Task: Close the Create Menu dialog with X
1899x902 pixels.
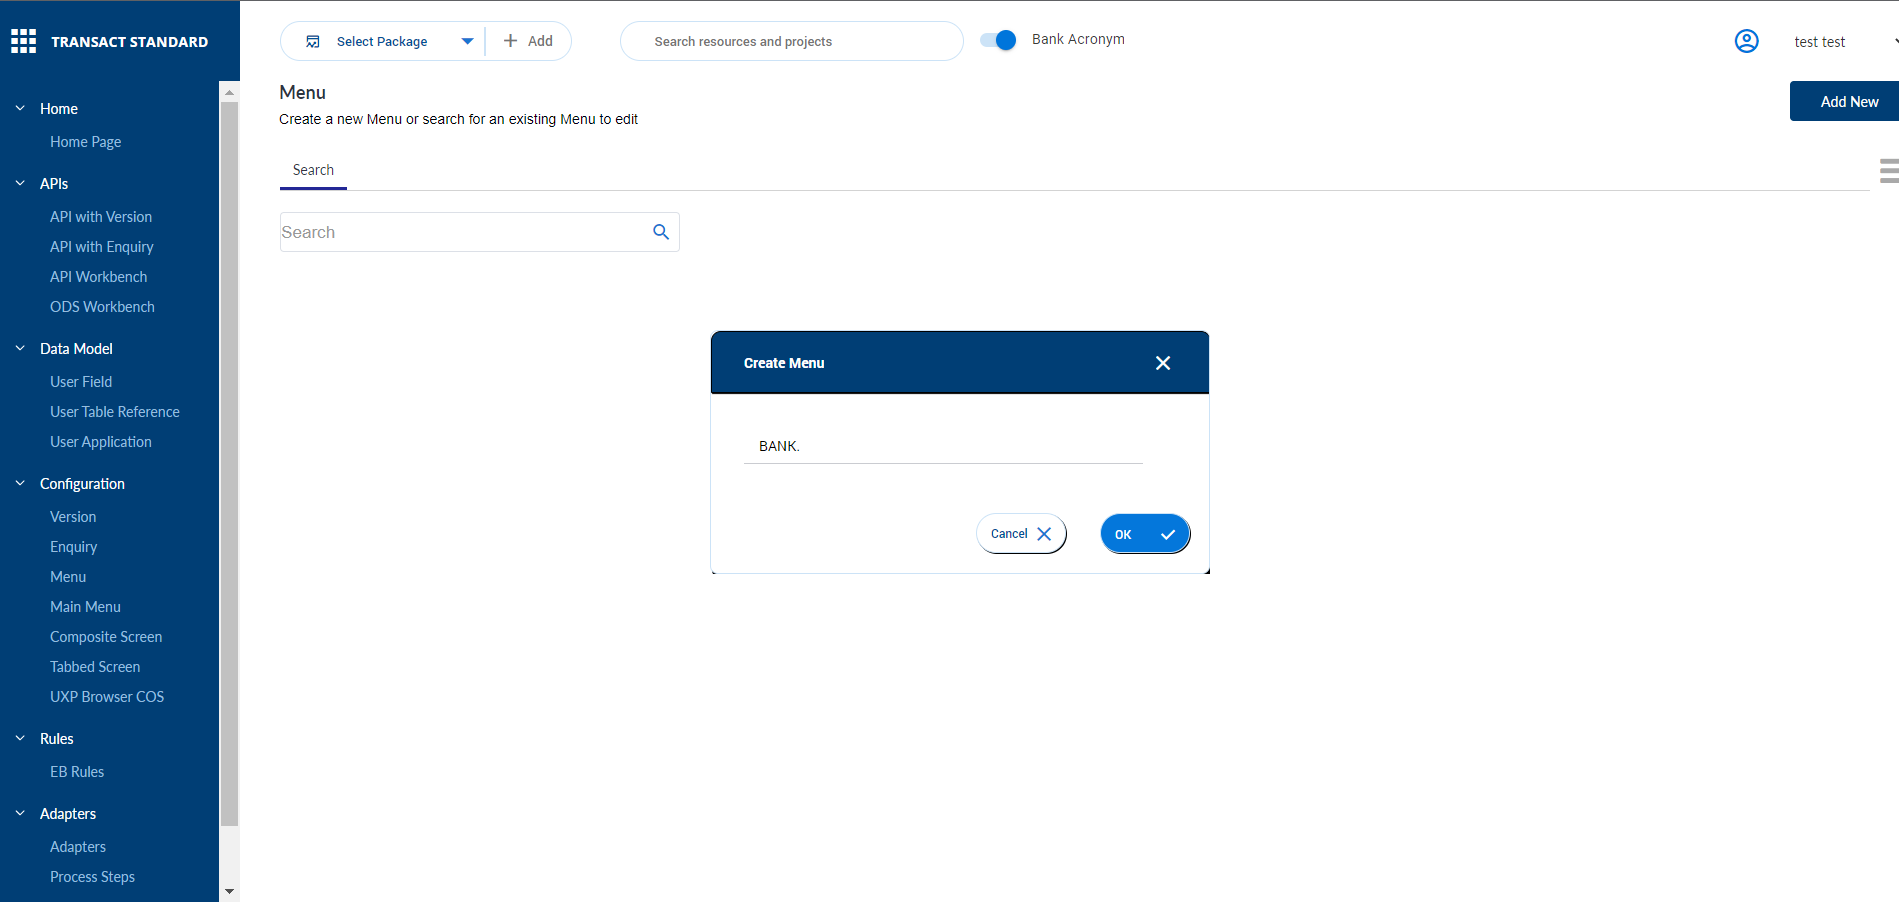Action: pos(1162,363)
